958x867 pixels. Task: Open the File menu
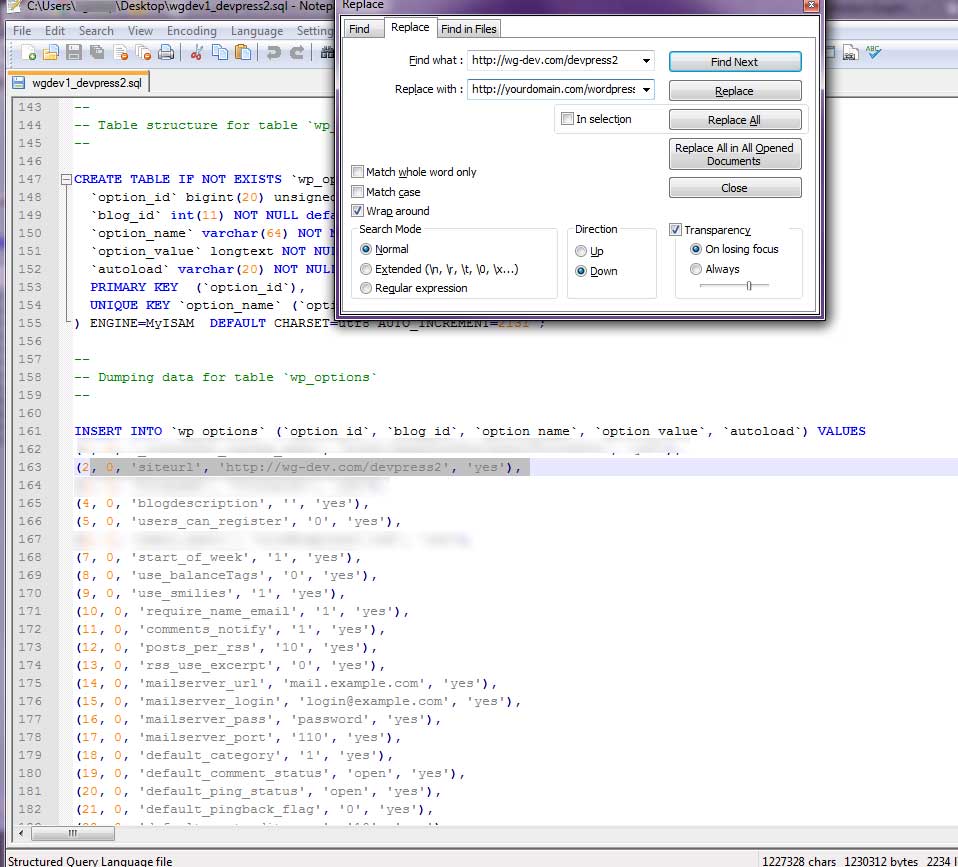coord(22,31)
